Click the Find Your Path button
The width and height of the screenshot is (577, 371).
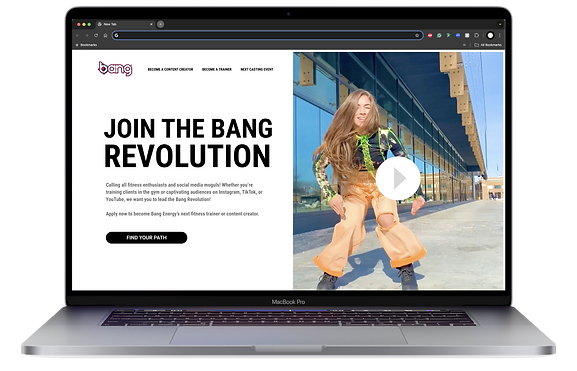coord(146,238)
